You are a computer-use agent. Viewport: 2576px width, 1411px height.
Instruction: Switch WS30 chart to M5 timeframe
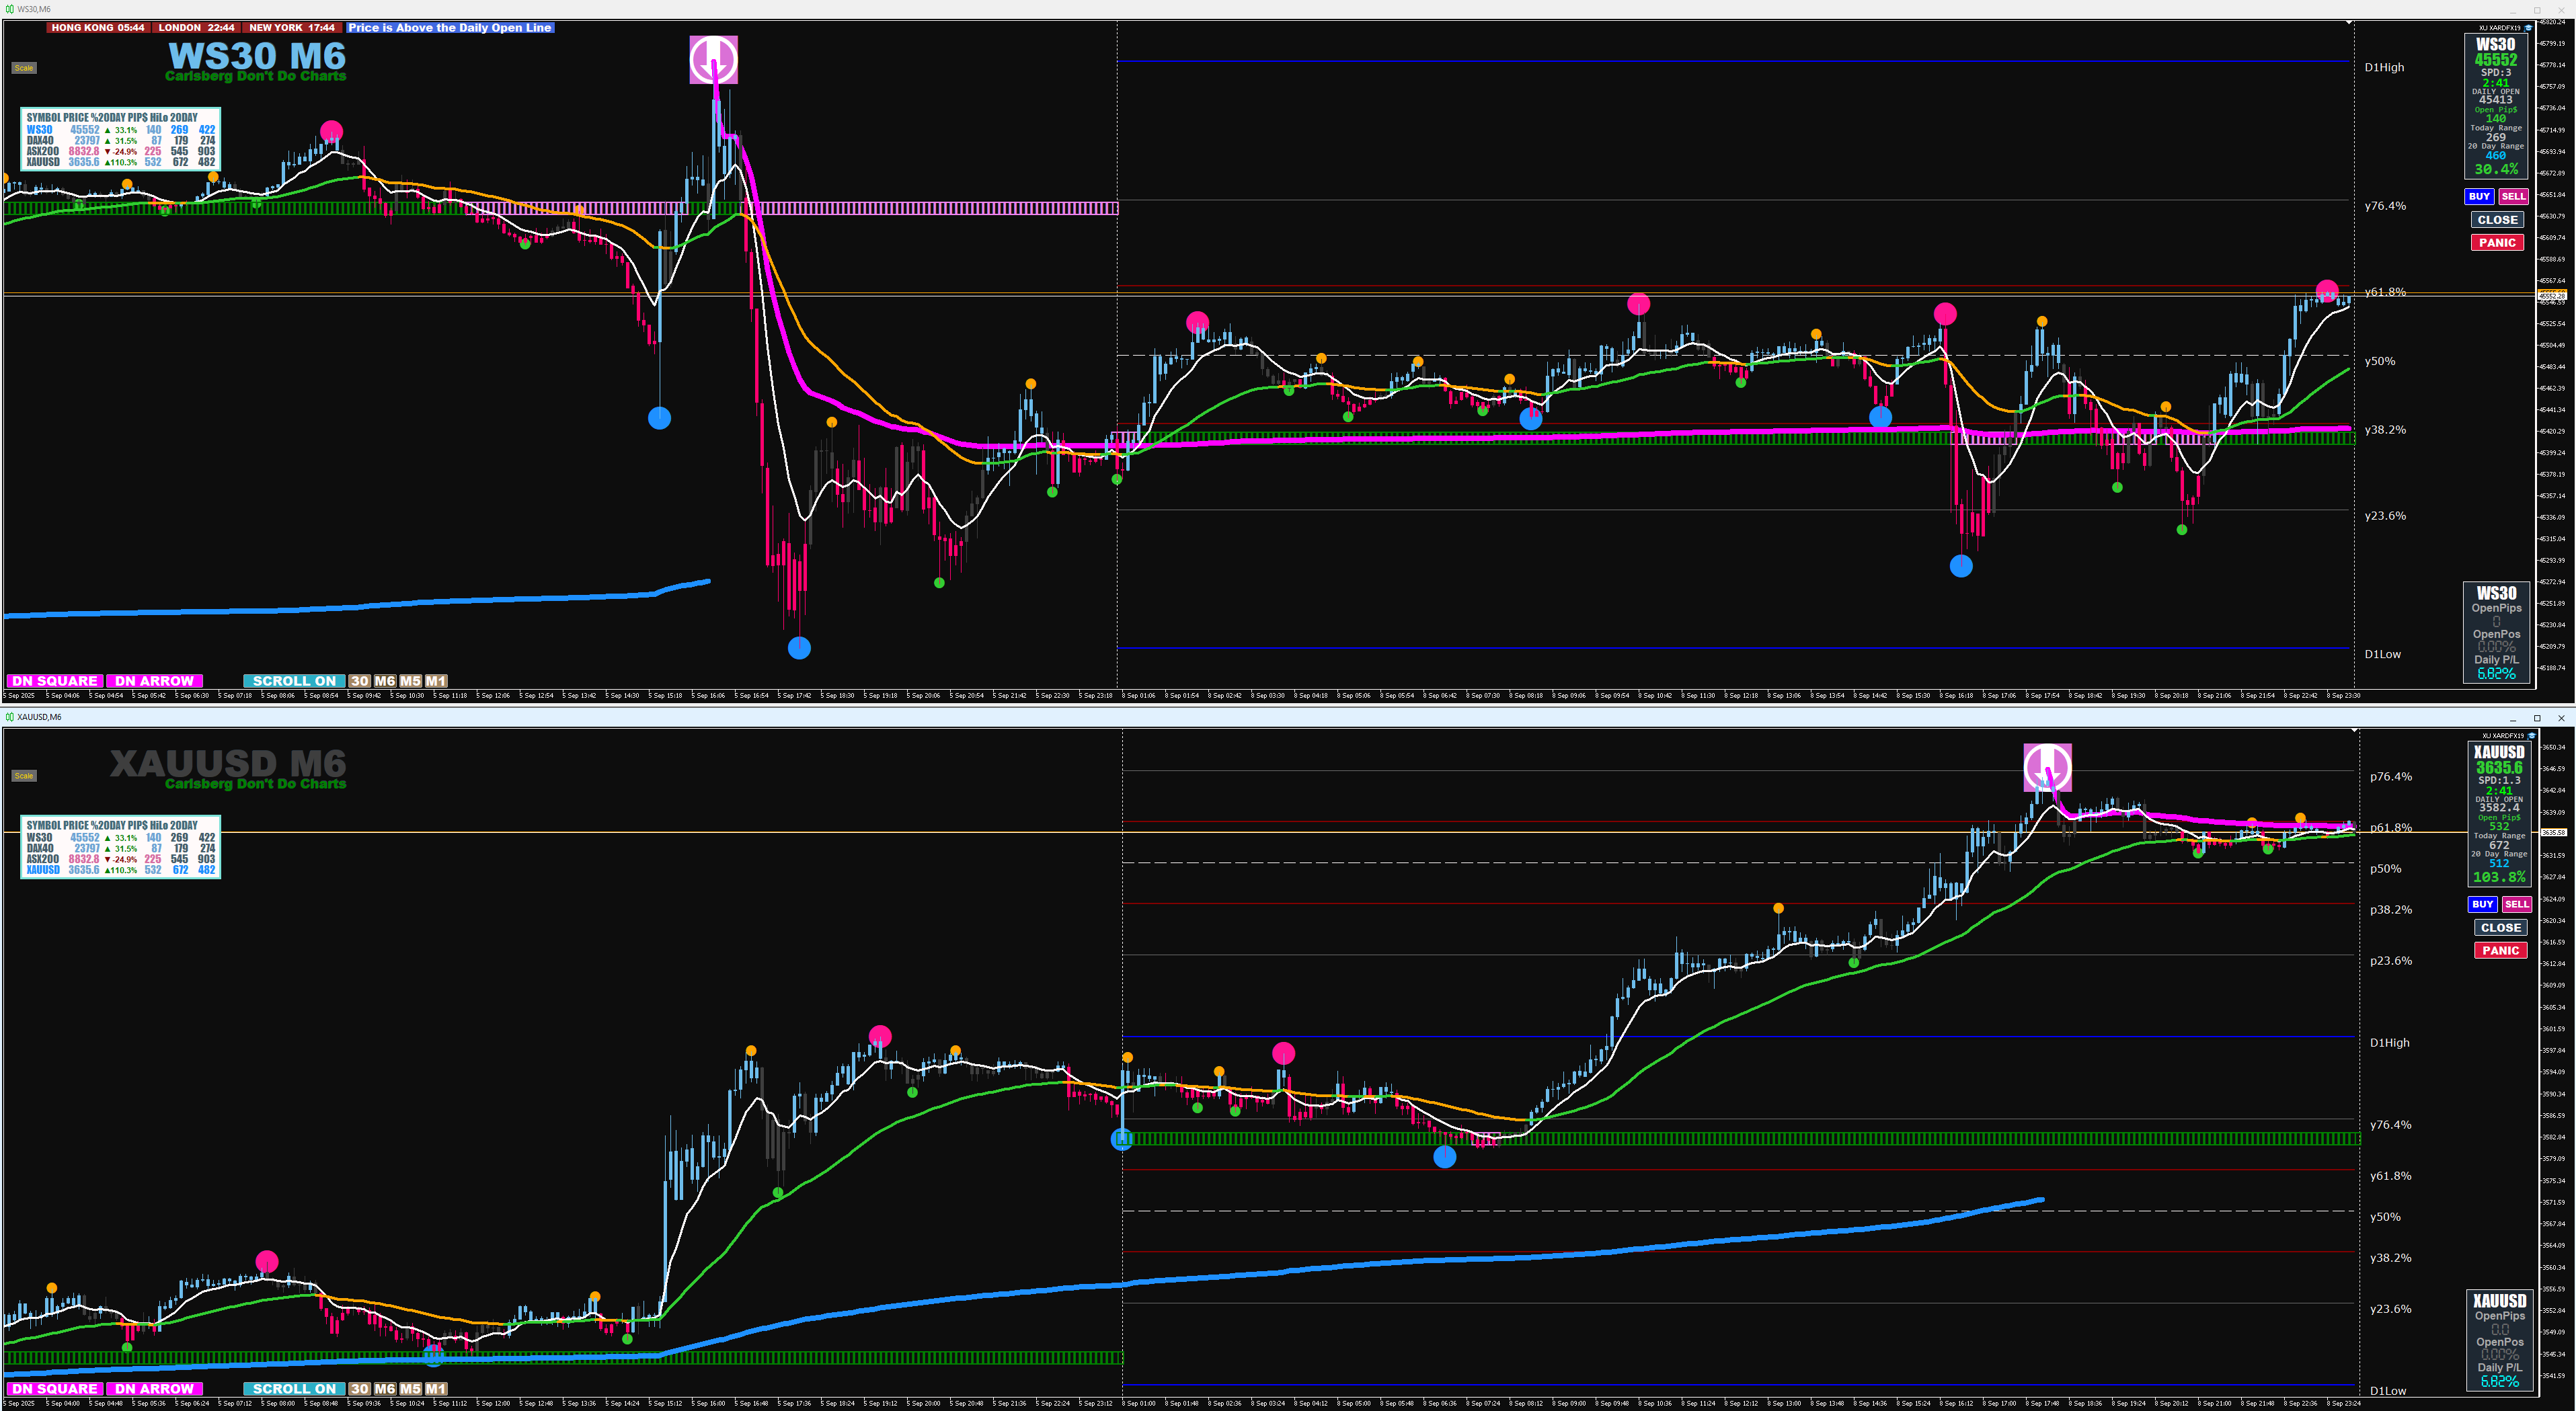point(410,681)
